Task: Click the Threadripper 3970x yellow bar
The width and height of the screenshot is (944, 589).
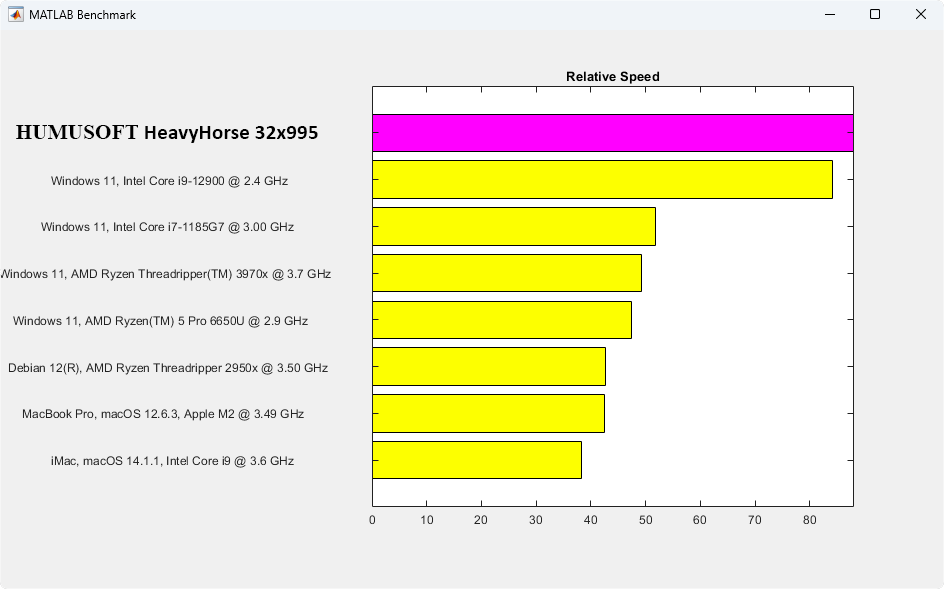Action: [x=507, y=273]
